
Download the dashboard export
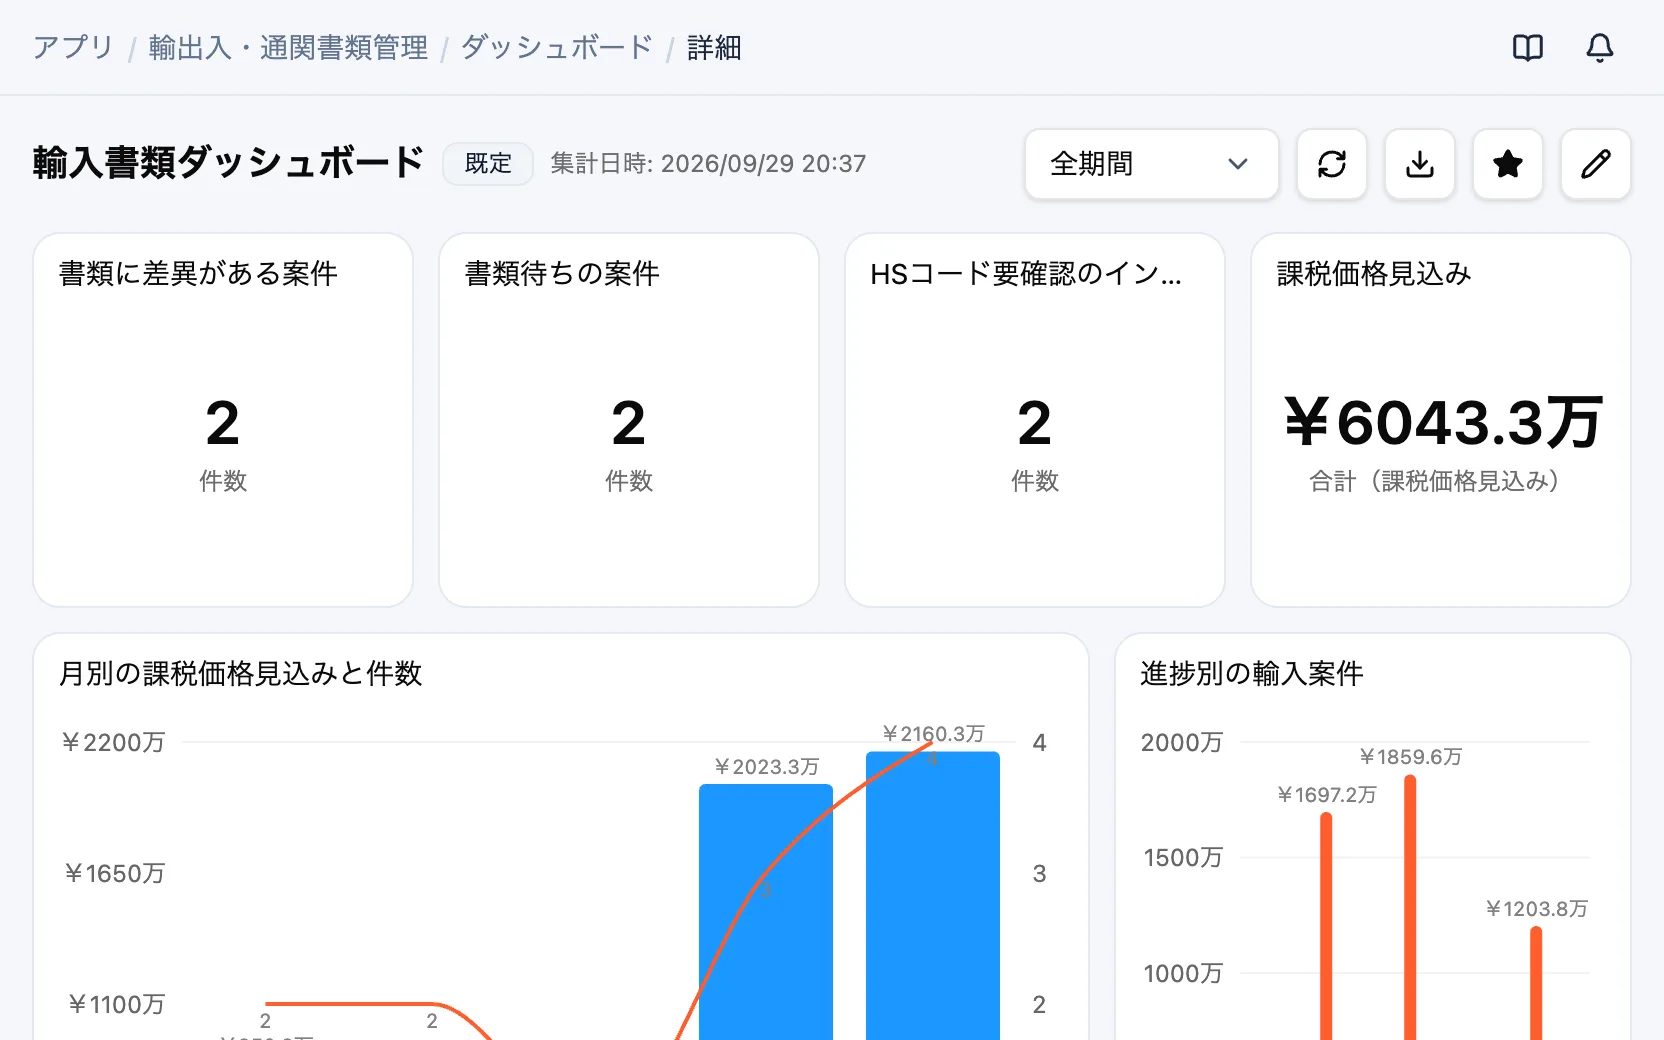pyautogui.click(x=1420, y=164)
